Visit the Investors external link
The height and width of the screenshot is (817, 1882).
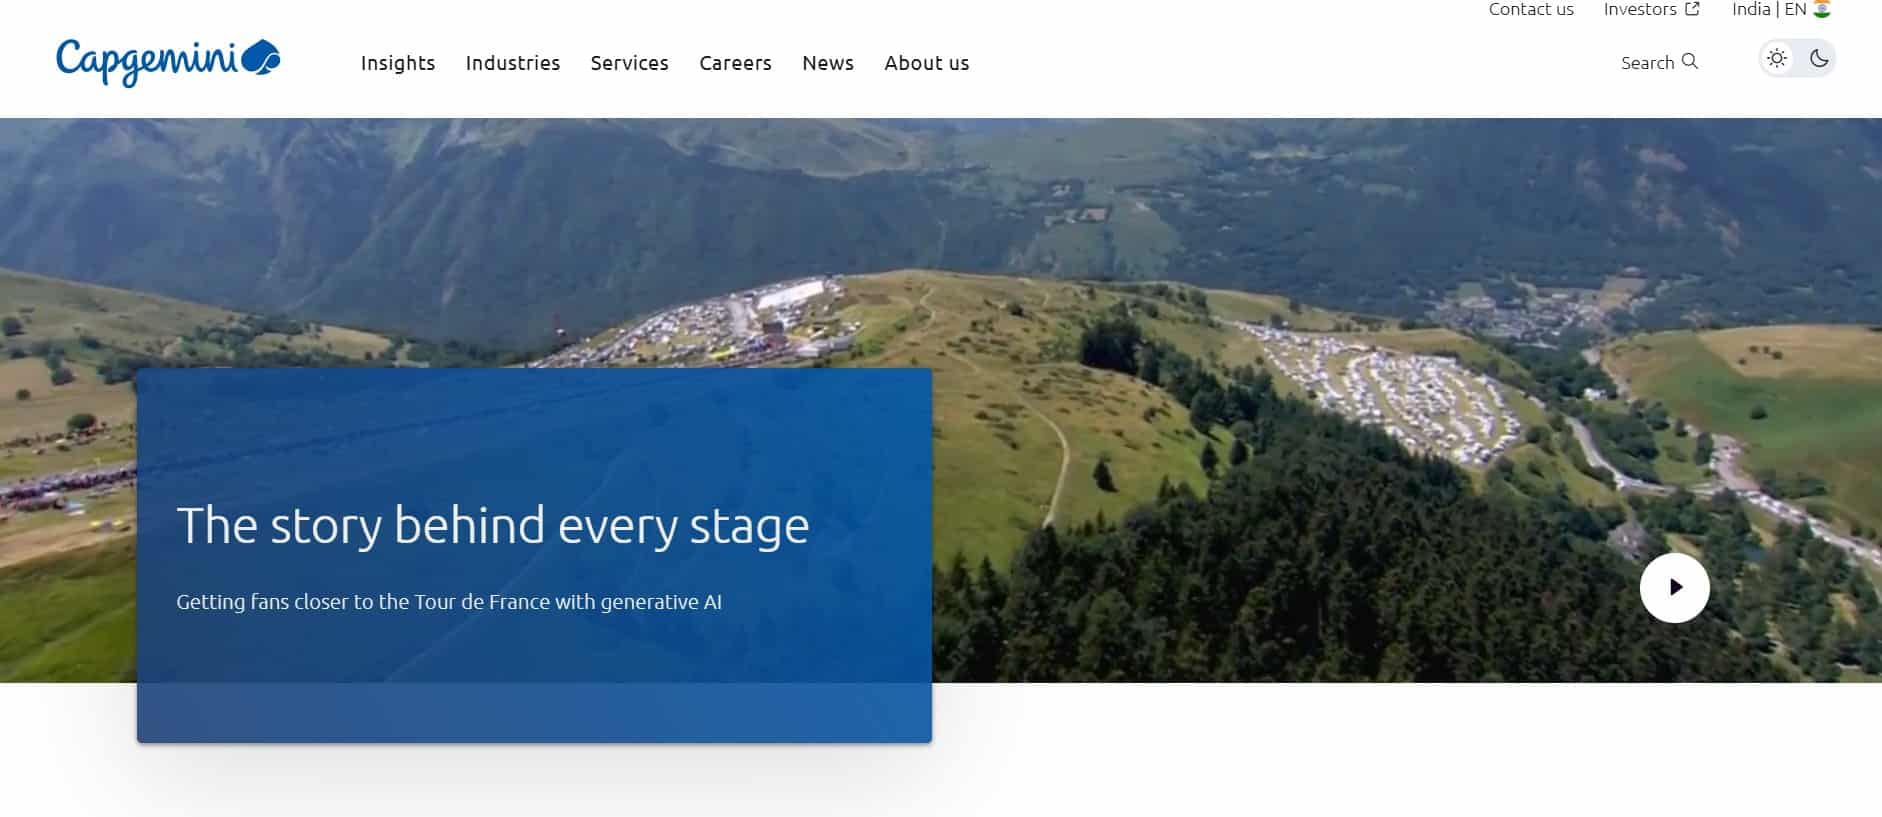point(1651,9)
